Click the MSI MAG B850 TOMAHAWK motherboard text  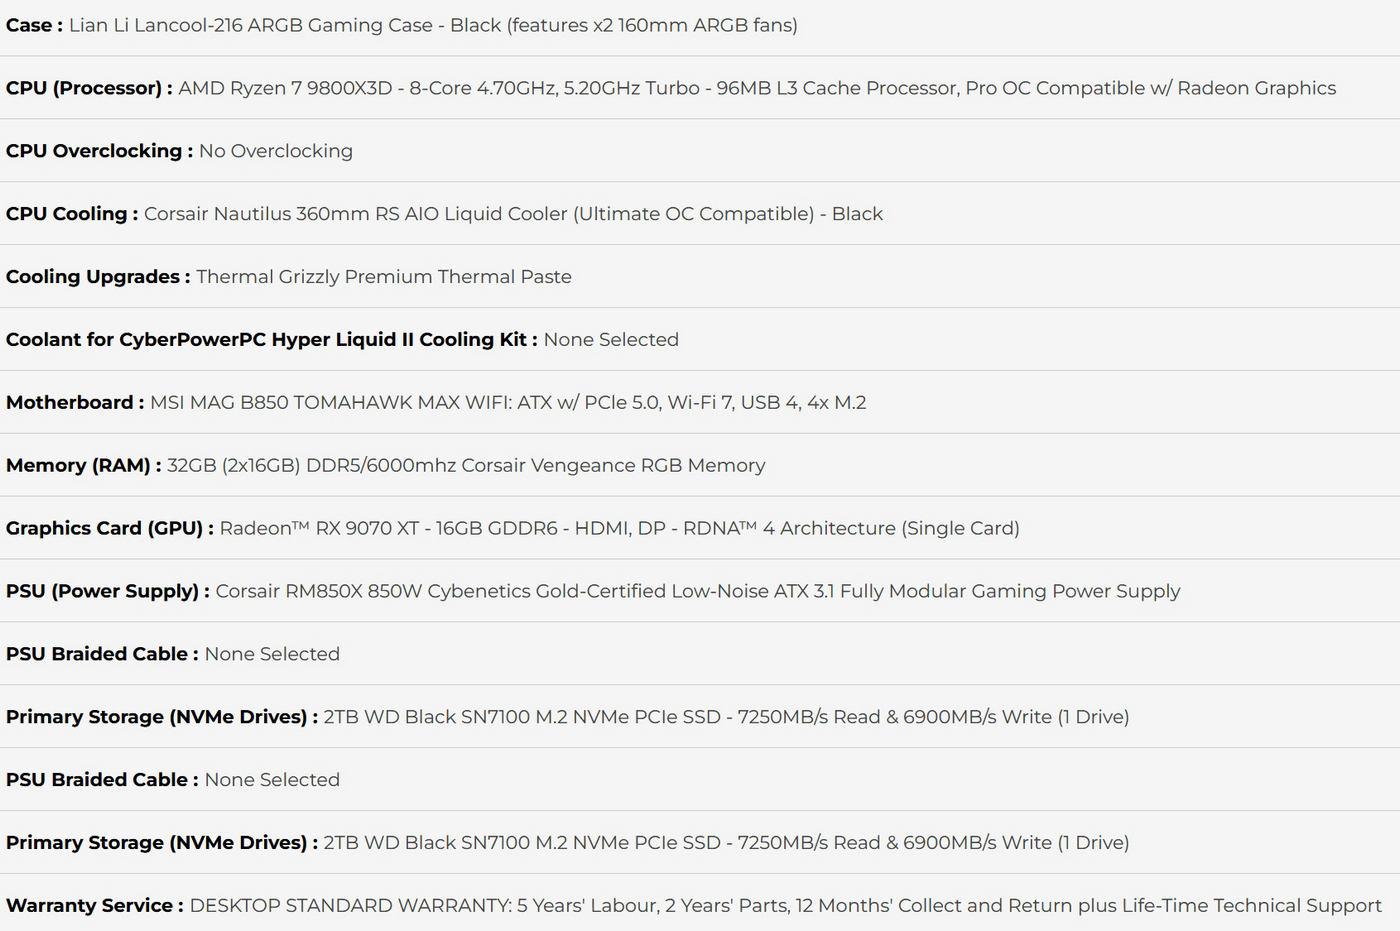pyautogui.click(x=508, y=403)
